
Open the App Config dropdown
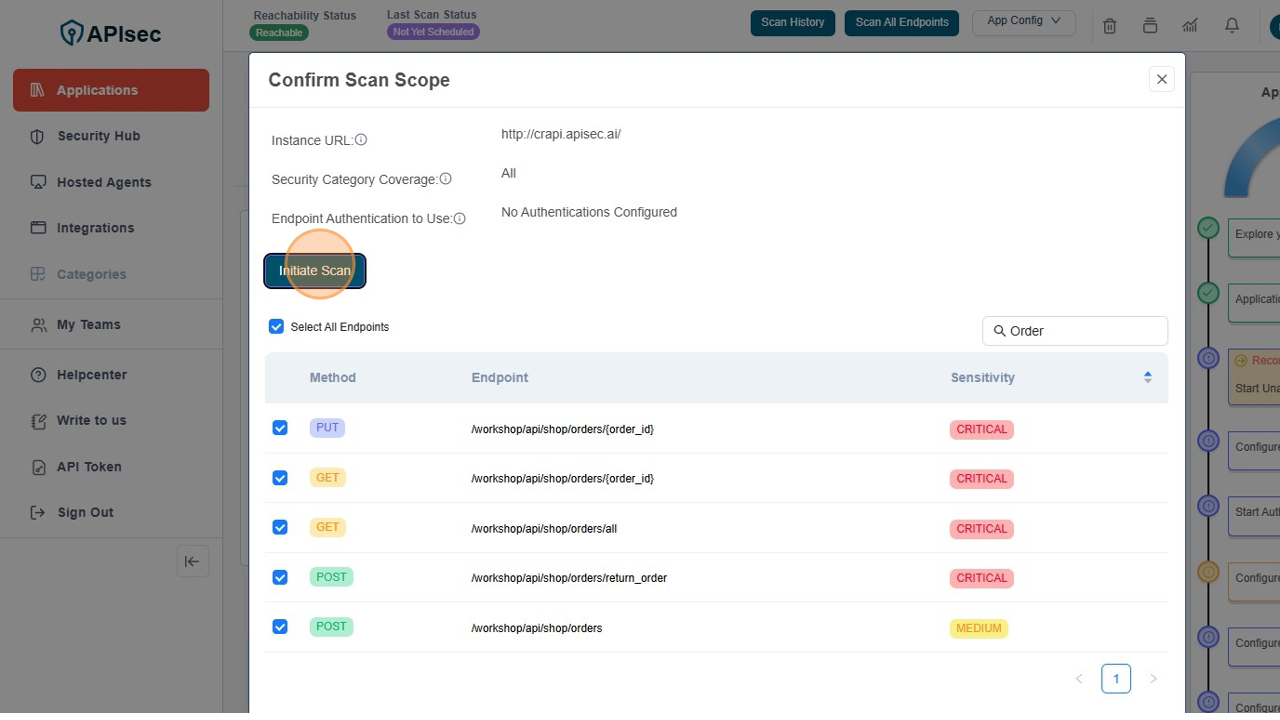click(1023, 22)
